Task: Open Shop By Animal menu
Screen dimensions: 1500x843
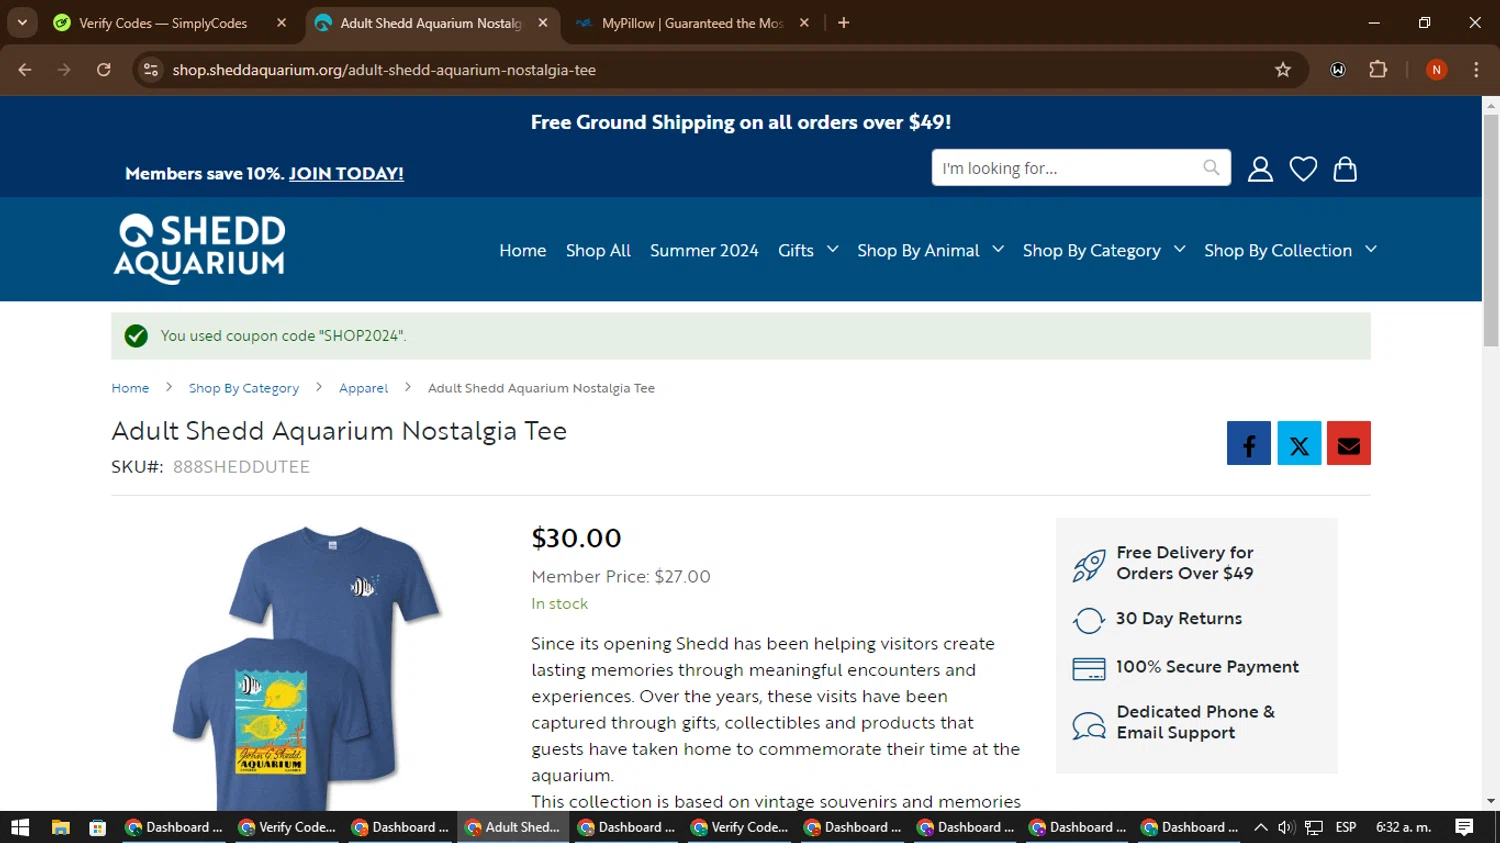Action: pyautogui.click(x=918, y=250)
